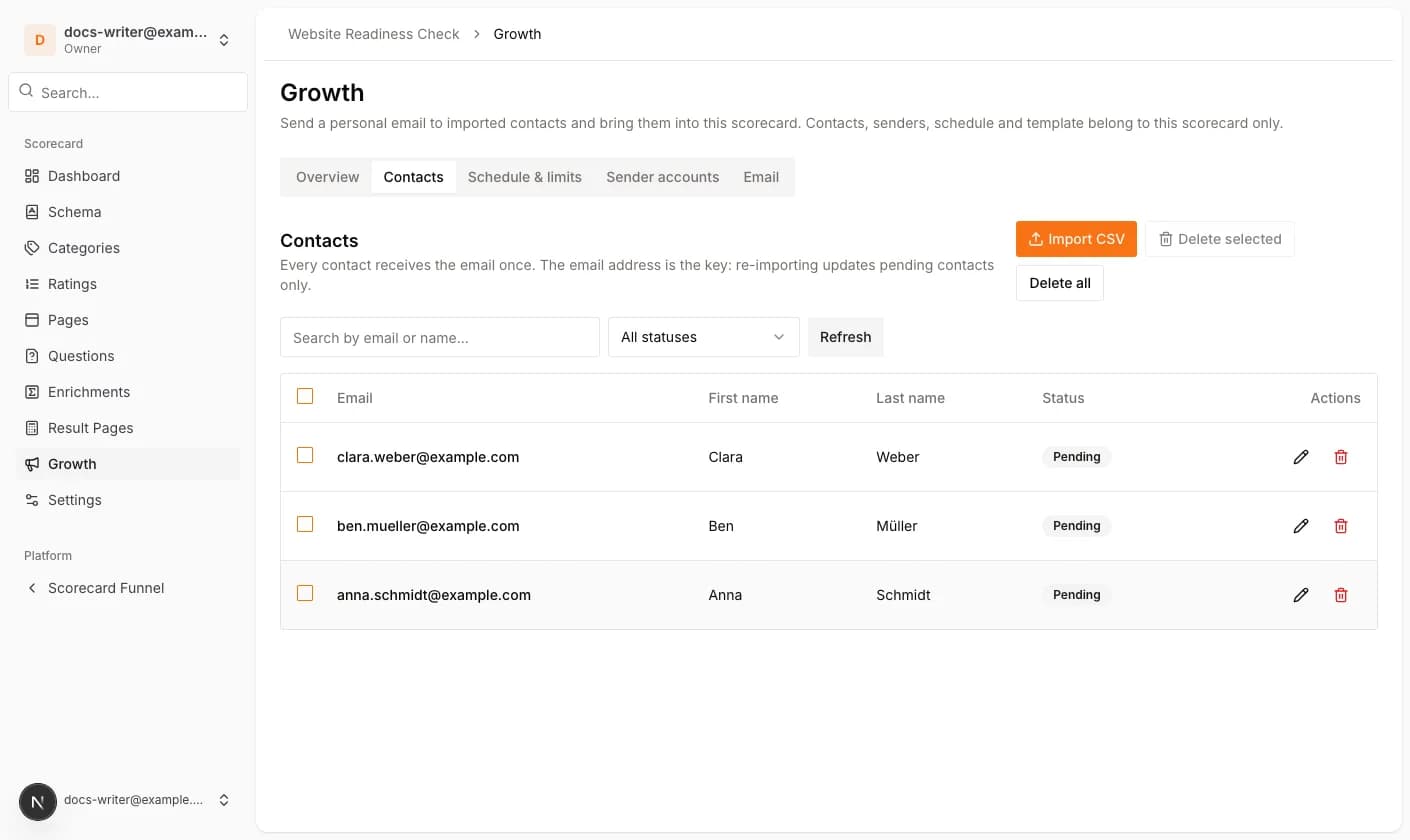
Task: Select the Contacts tab
Action: coord(413,177)
